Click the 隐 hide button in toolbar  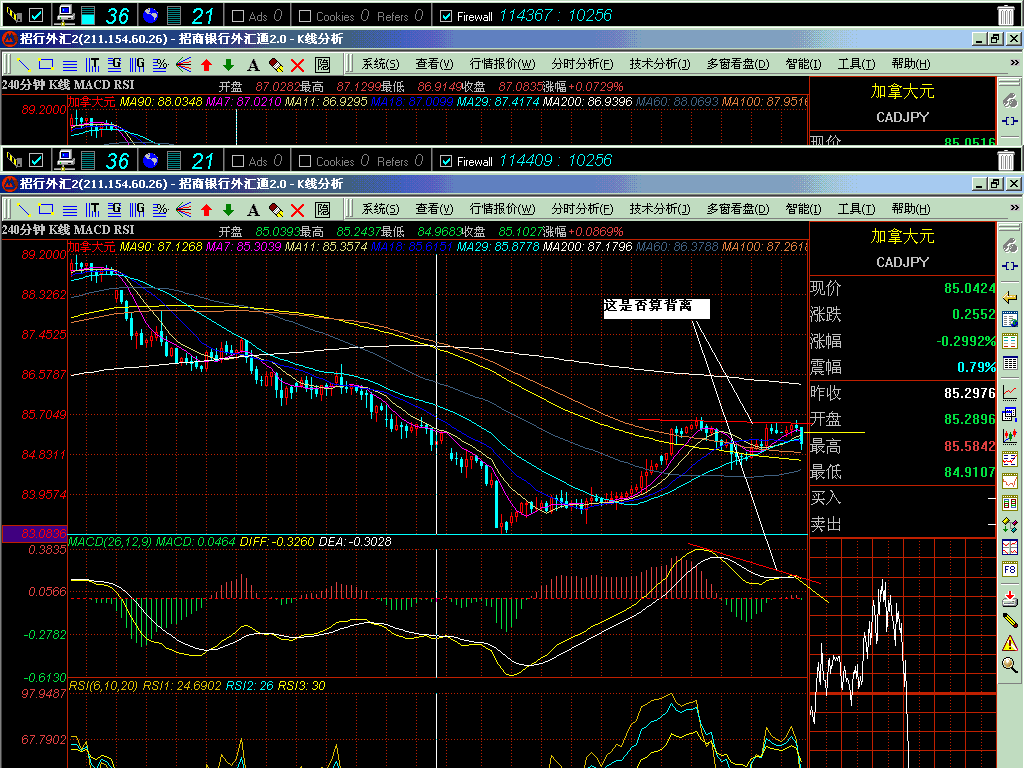click(322, 208)
